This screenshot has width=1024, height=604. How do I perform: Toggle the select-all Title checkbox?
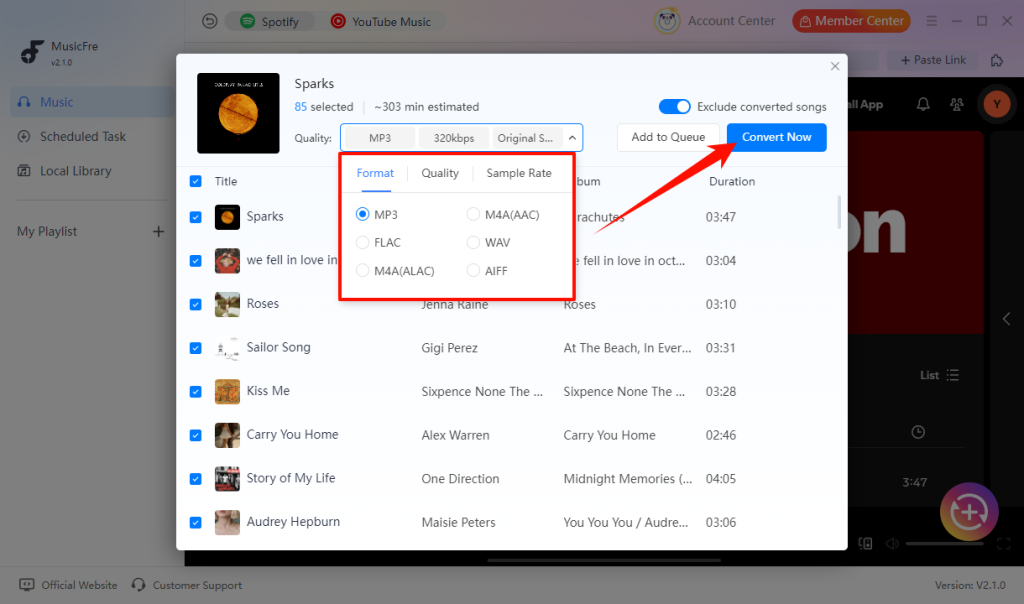tap(195, 181)
